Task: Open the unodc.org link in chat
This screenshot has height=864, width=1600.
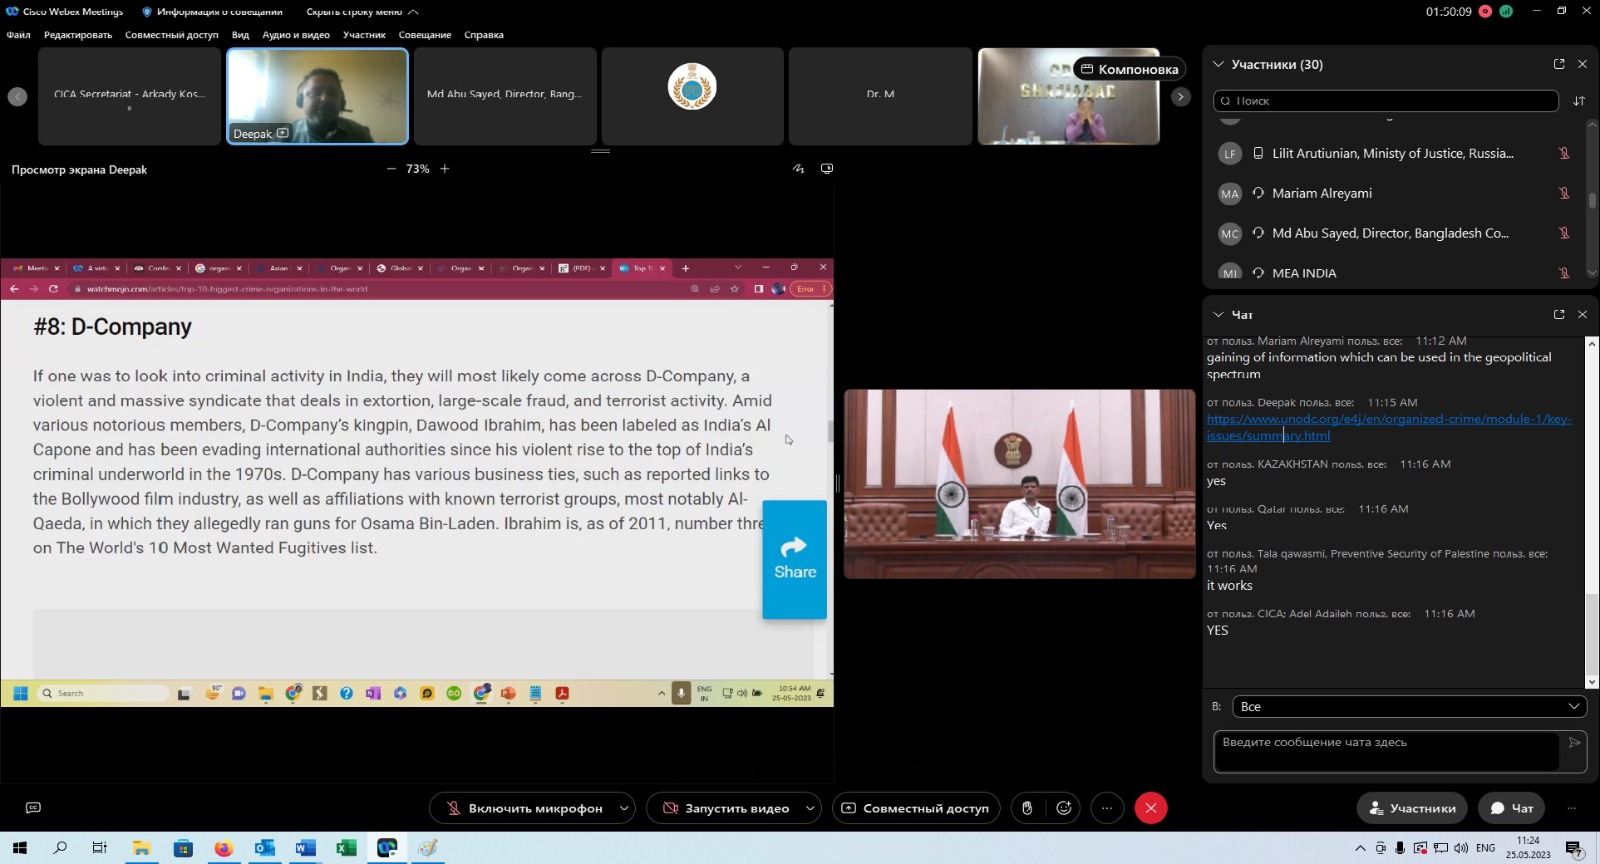Action: pyautogui.click(x=1388, y=420)
